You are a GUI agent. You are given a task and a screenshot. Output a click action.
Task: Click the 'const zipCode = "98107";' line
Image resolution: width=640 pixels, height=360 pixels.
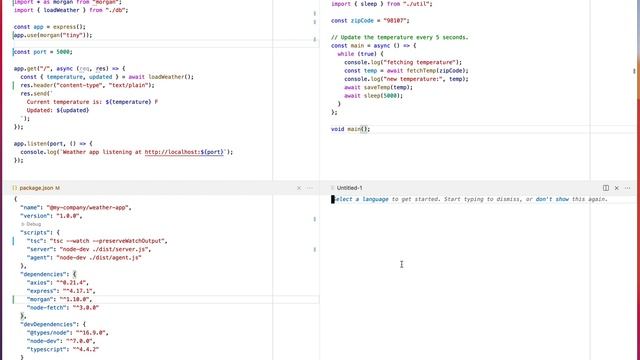[370, 20]
